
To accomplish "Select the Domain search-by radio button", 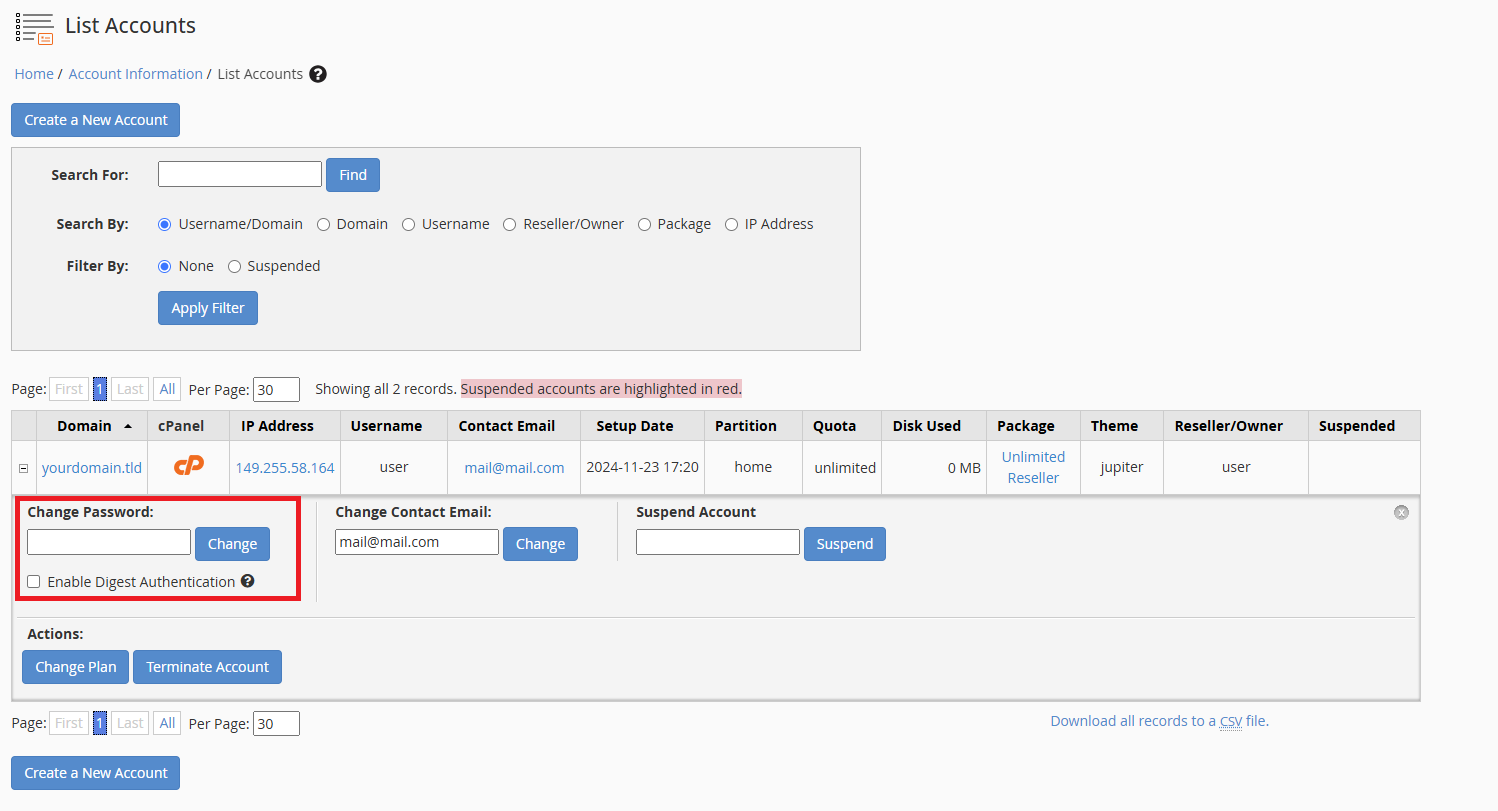I will [323, 224].
